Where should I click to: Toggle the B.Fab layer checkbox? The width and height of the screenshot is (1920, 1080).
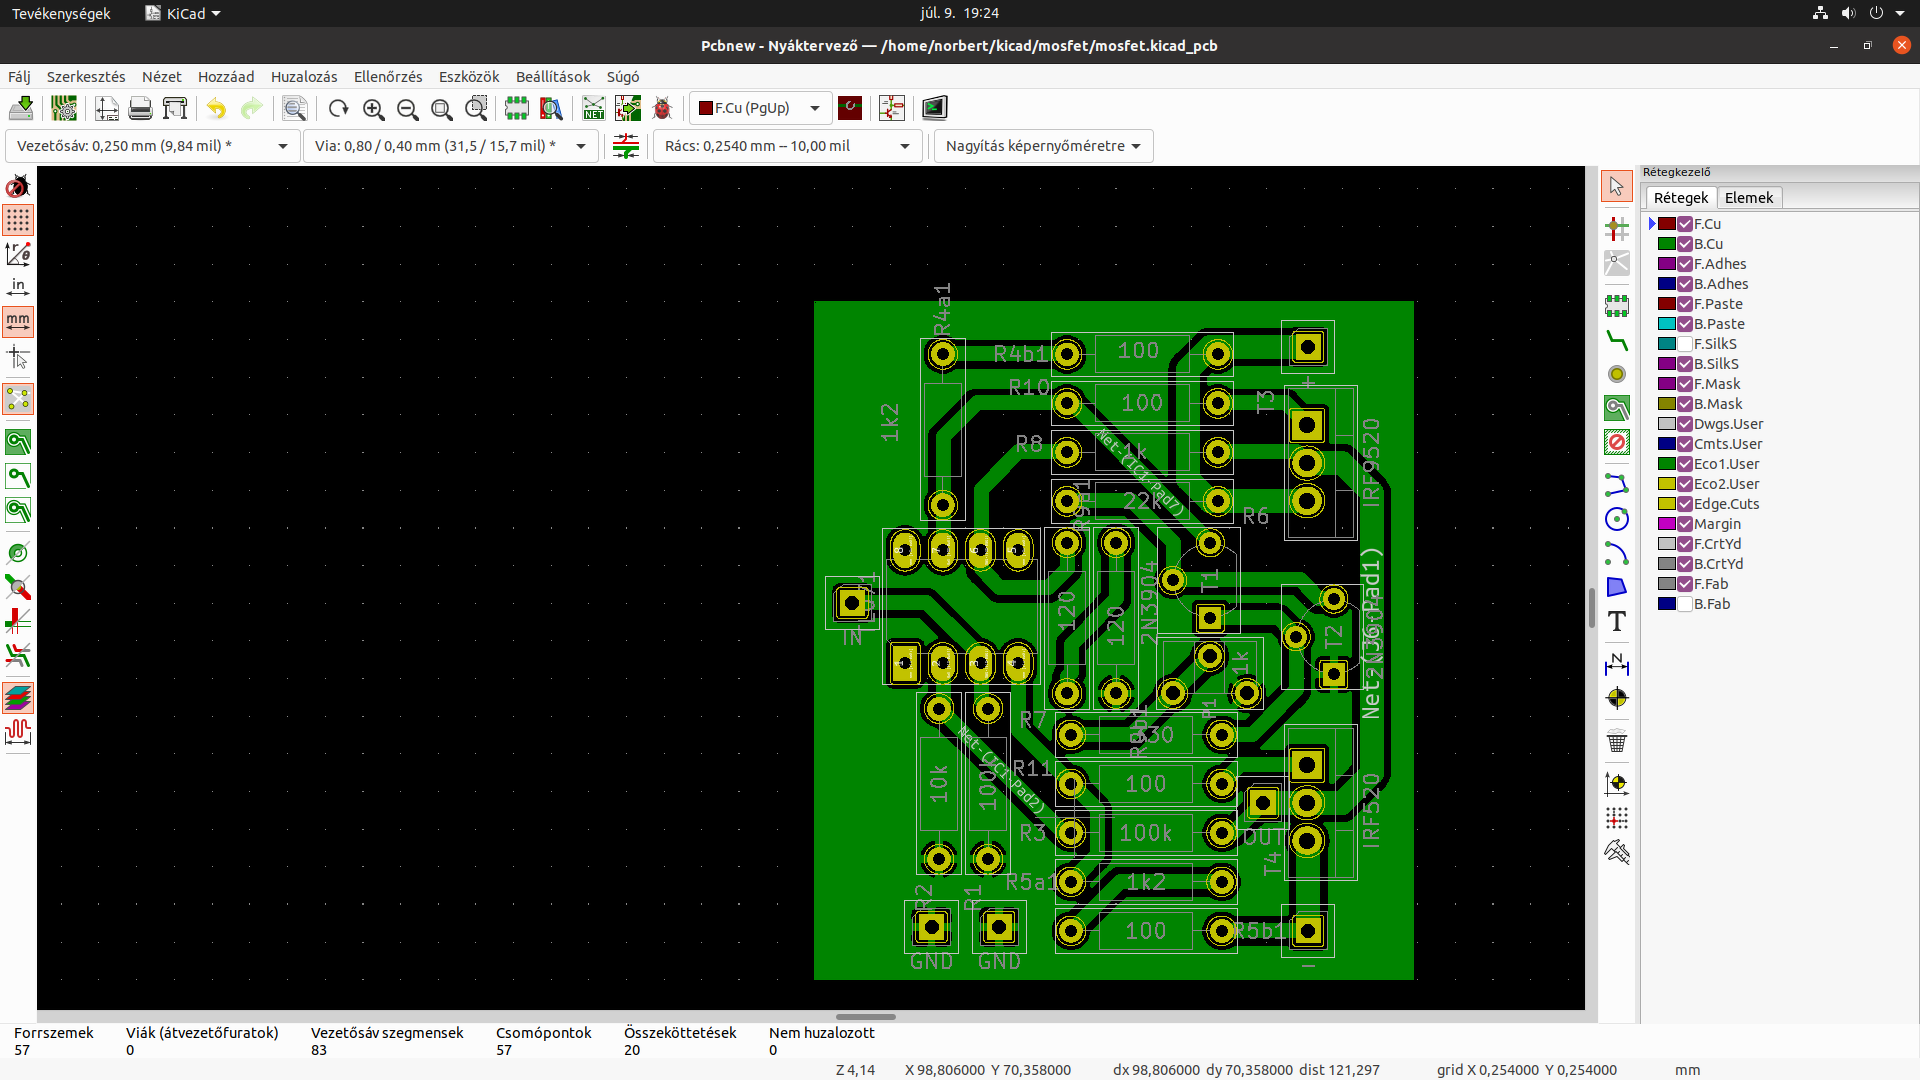[x=1685, y=604]
